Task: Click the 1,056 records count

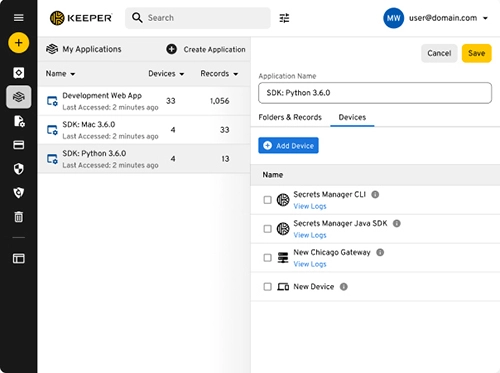Action: pos(220,101)
